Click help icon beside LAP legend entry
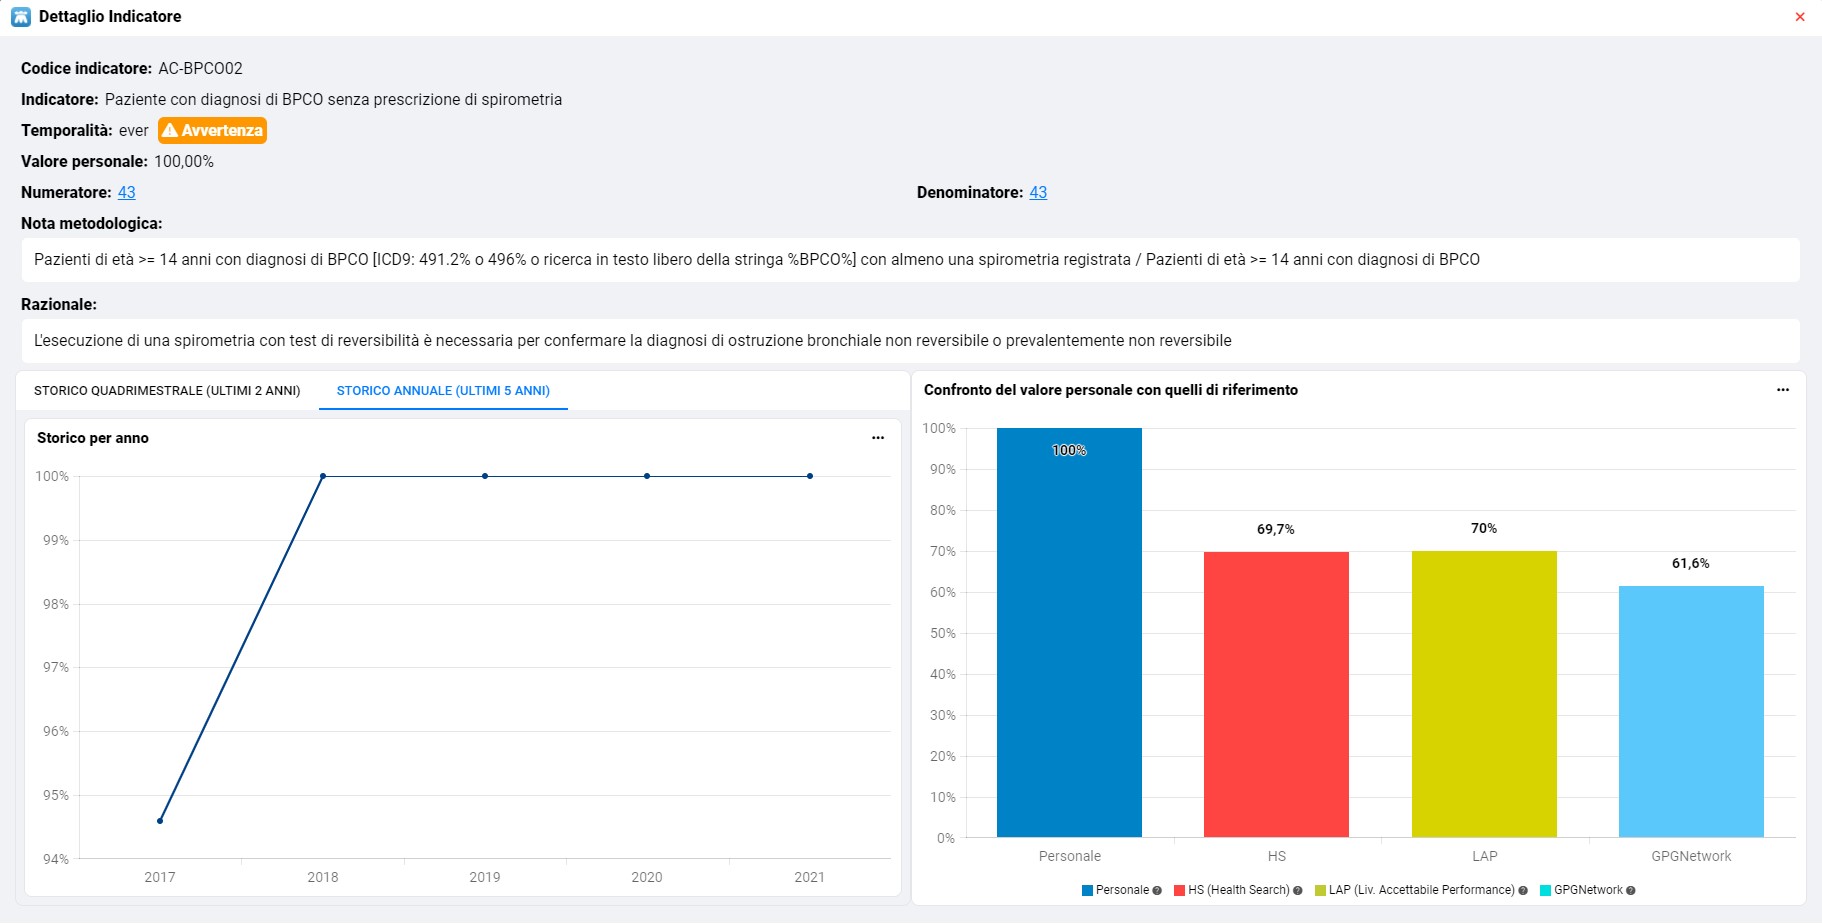1822x924 pixels. pyautogui.click(x=1523, y=891)
